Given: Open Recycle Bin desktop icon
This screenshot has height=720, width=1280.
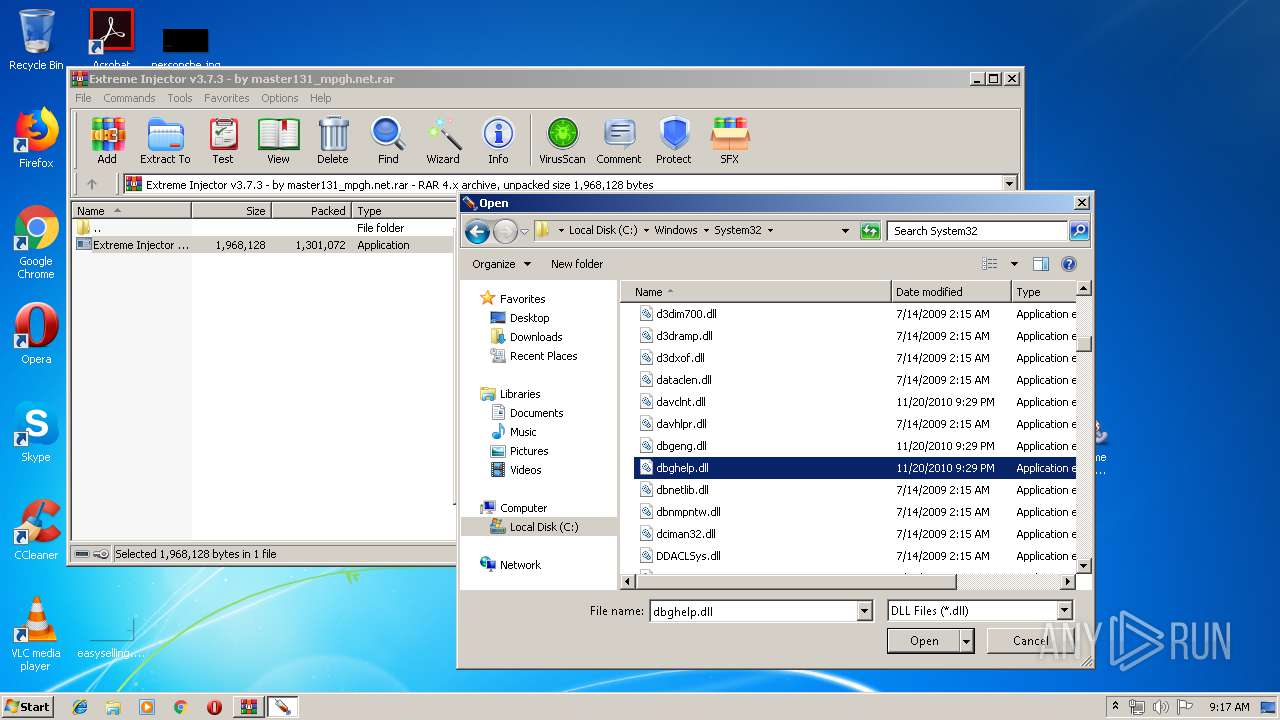Looking at the screenshot, I should [36, 39].
